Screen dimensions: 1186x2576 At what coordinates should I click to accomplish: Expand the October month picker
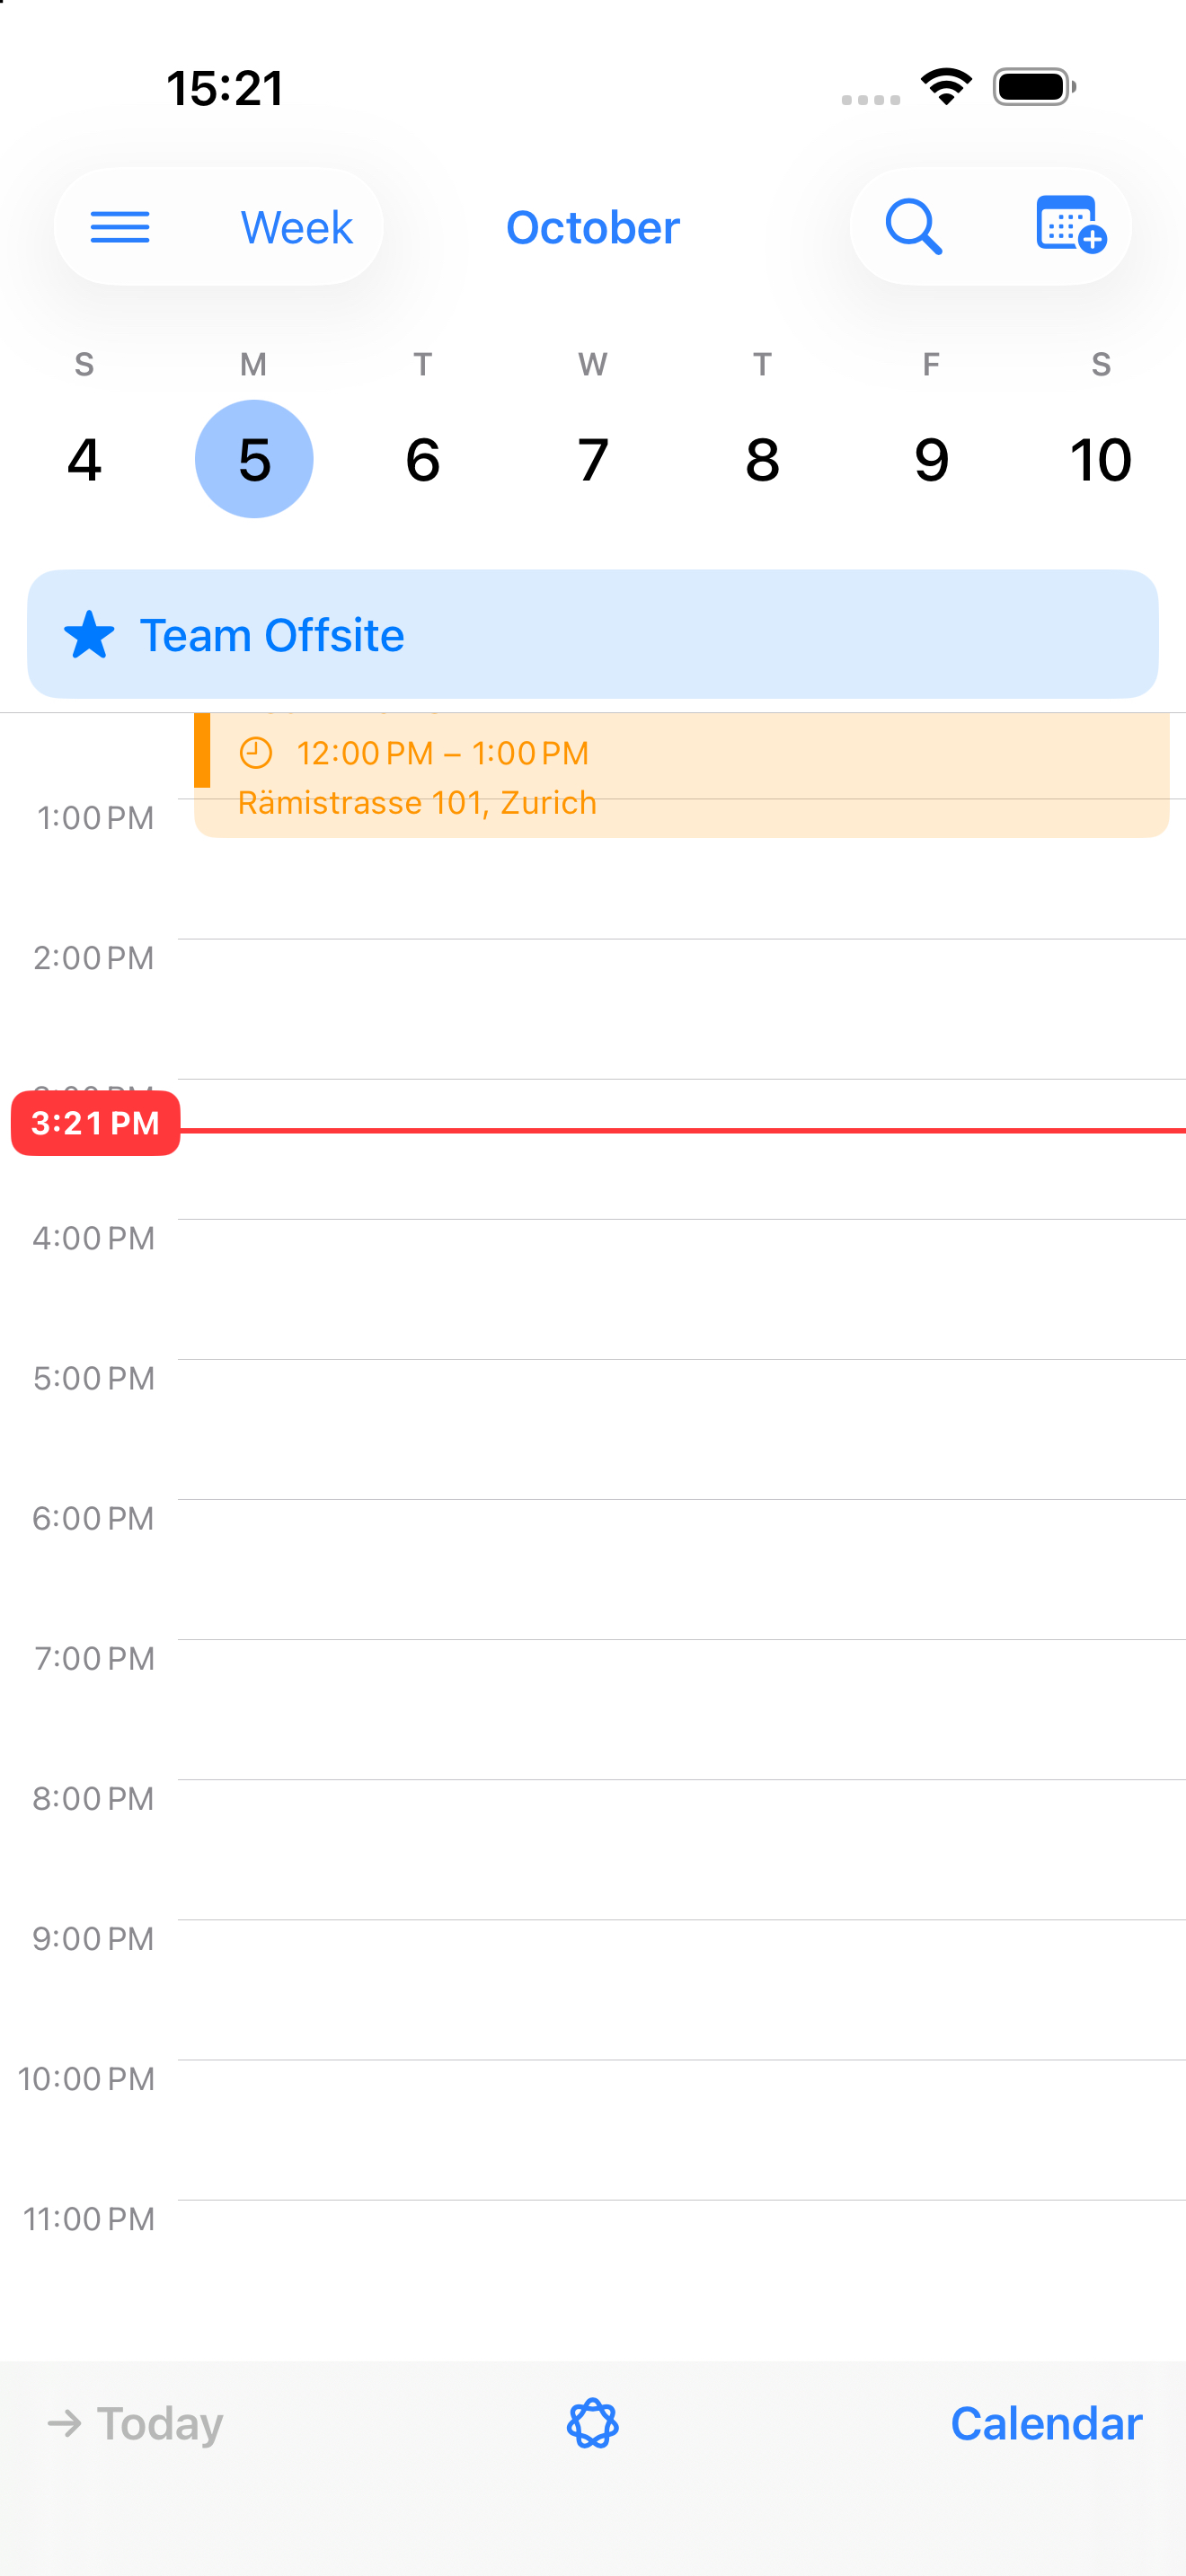(x=593, y=227)
